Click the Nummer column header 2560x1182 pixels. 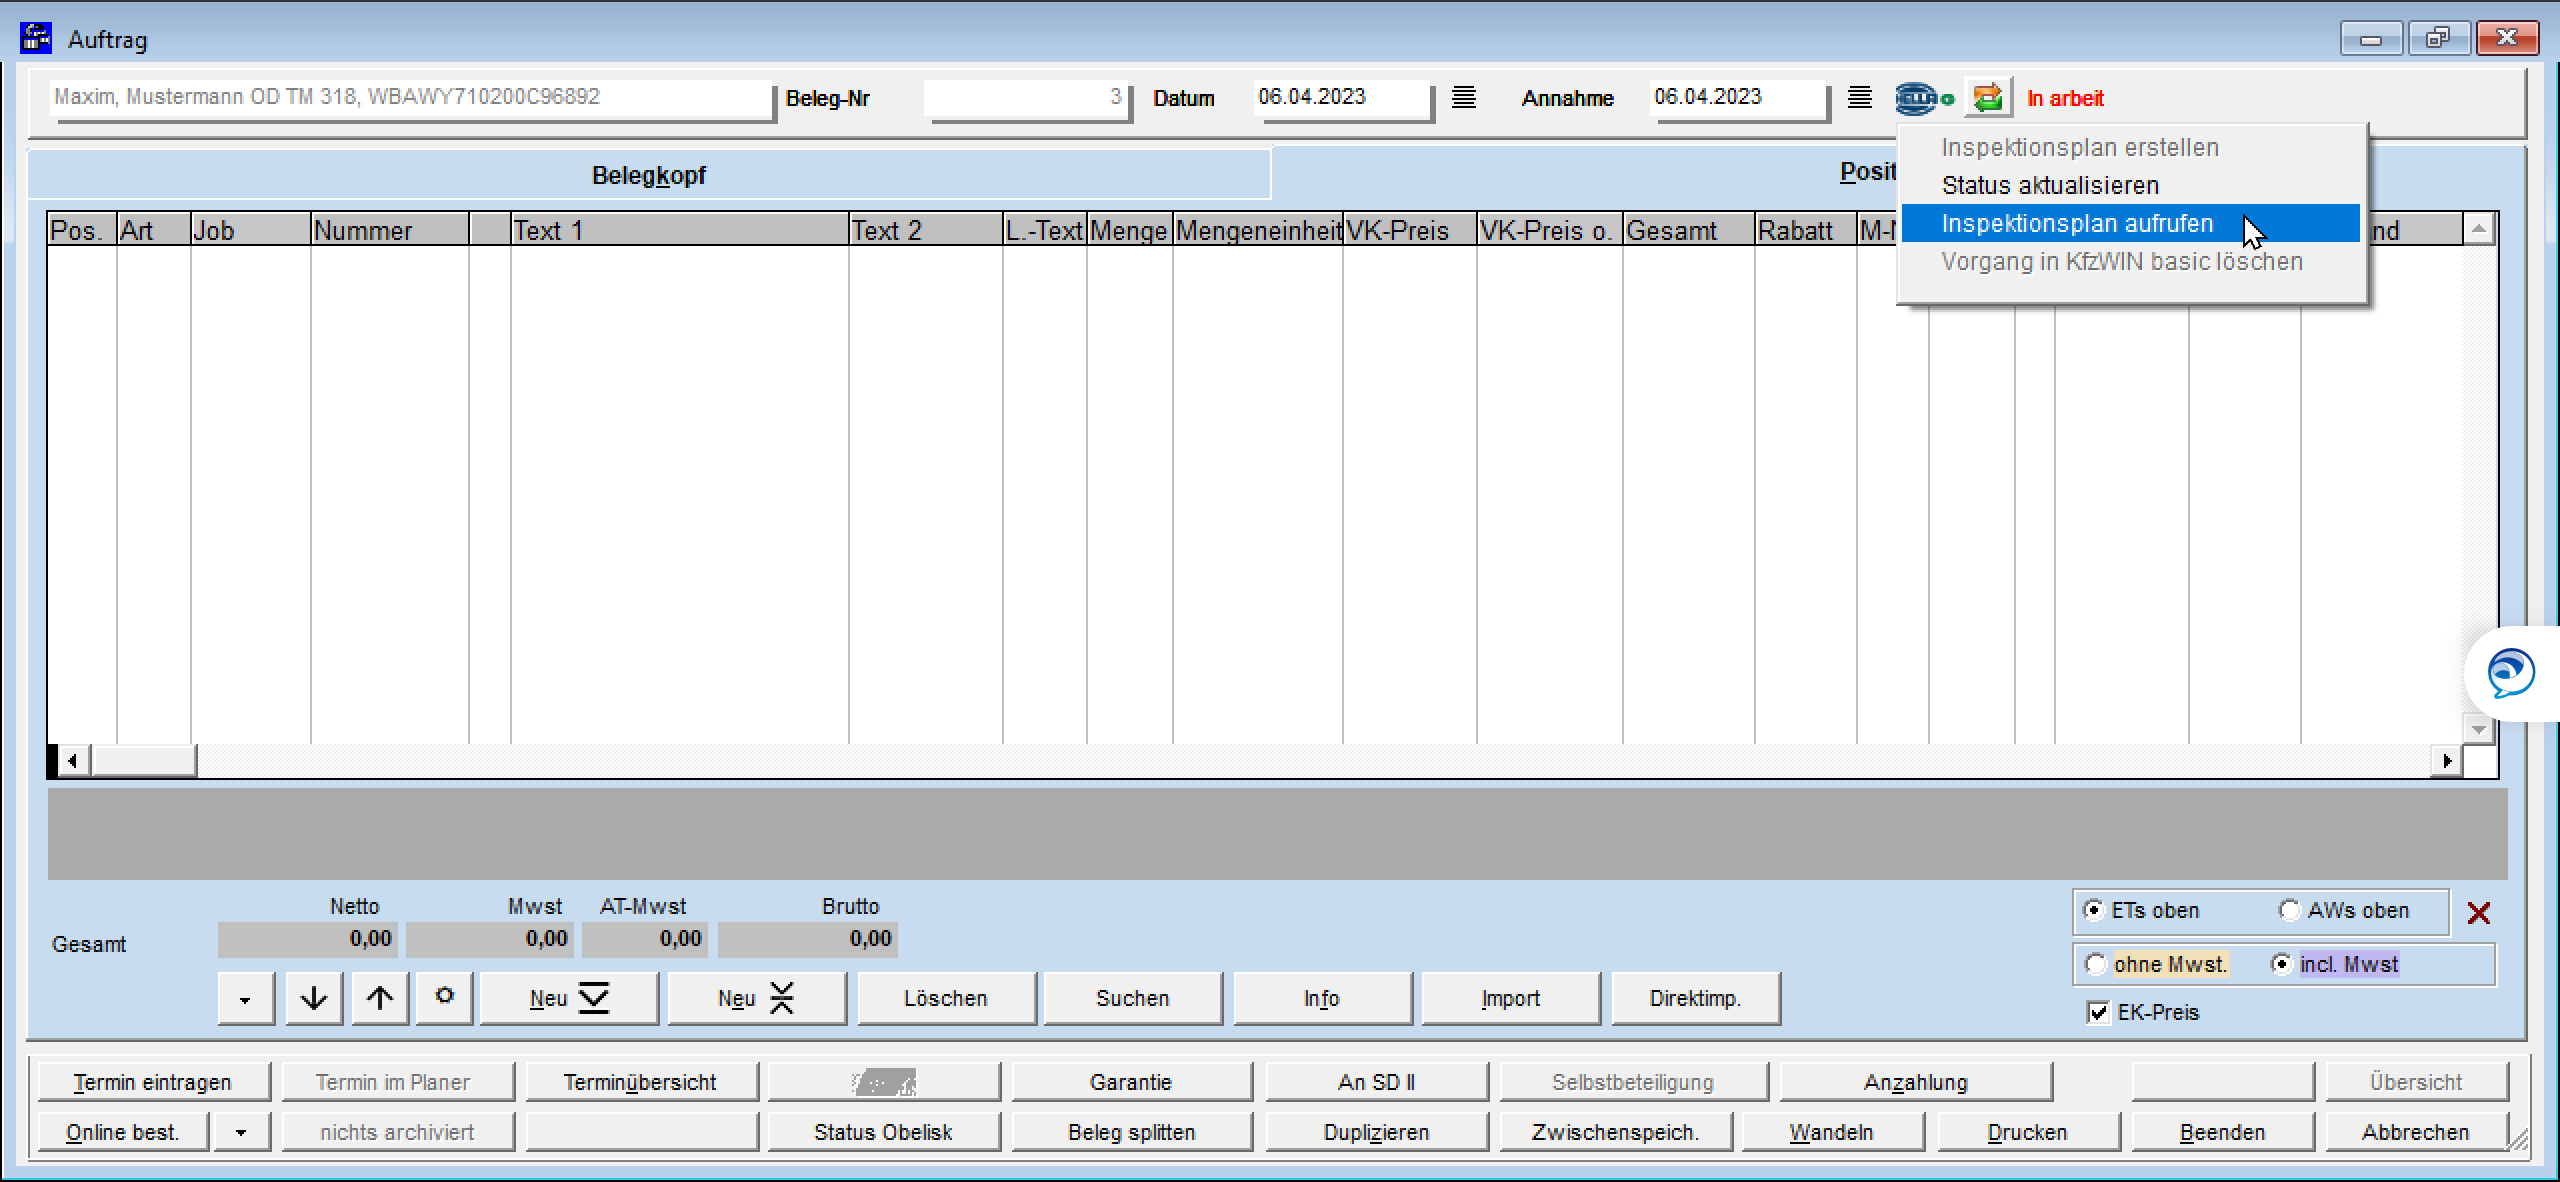click(390, 231)
